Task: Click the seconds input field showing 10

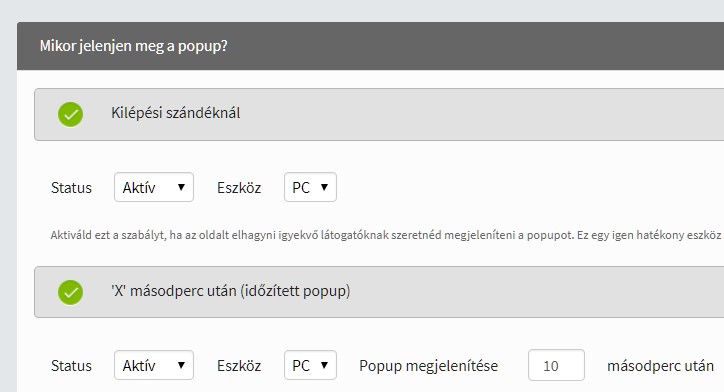Action: click(x=556, y=365)
